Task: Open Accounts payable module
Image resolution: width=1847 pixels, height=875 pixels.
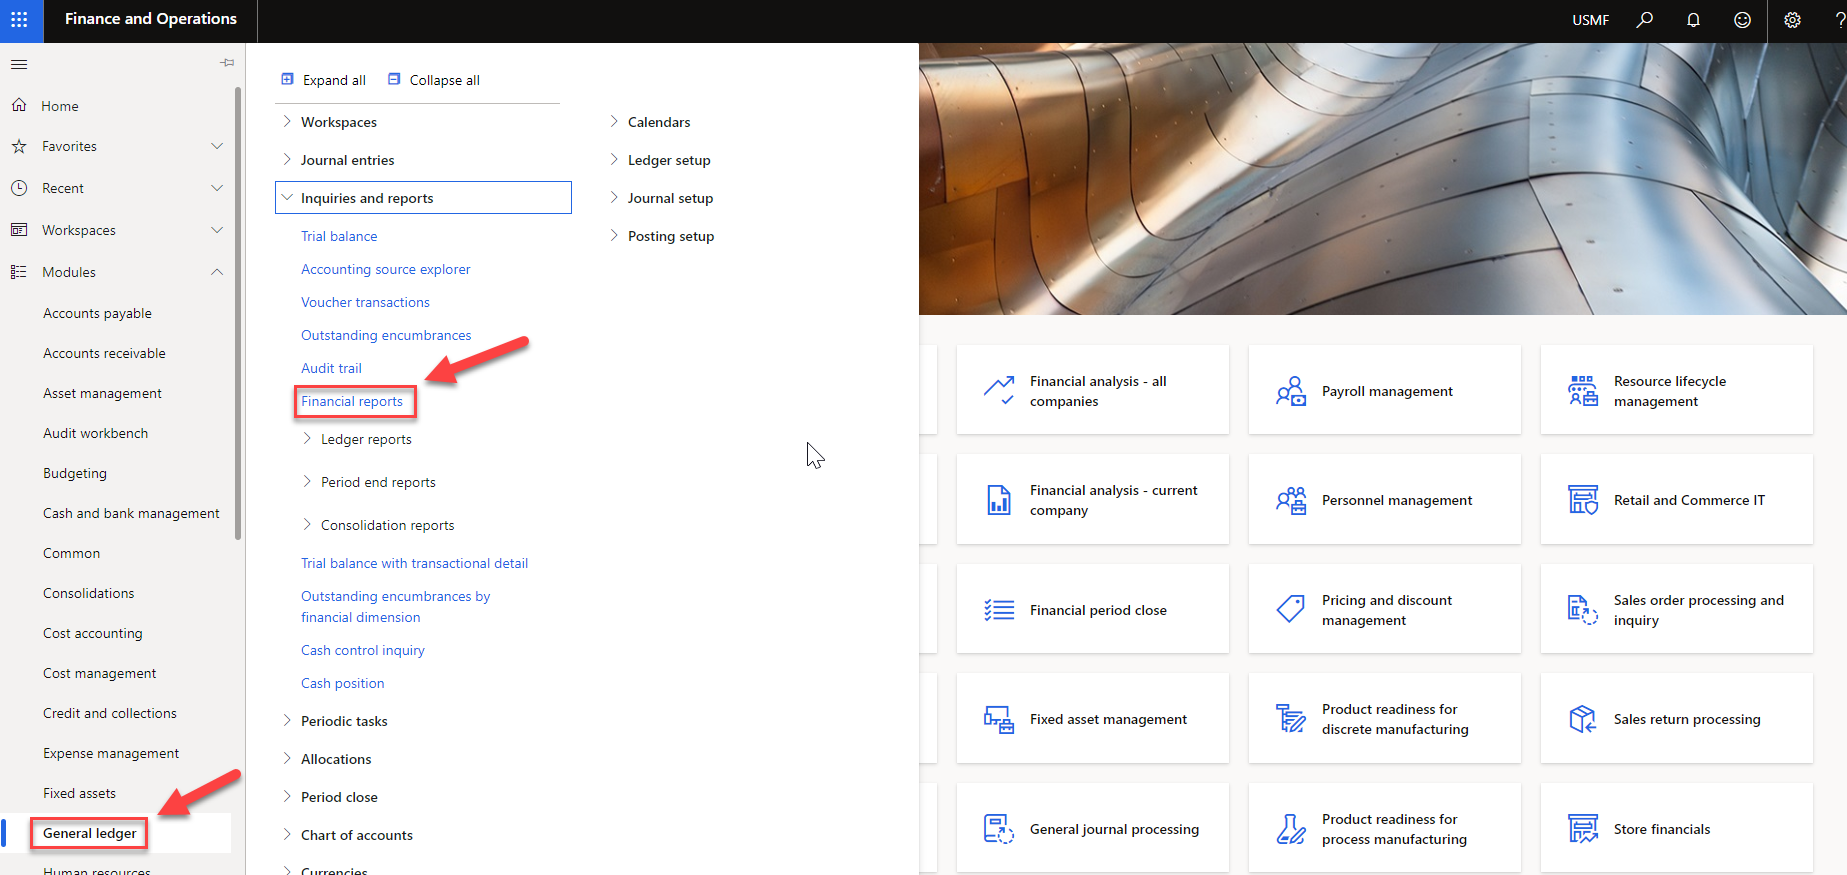Action: click(97, 313)
